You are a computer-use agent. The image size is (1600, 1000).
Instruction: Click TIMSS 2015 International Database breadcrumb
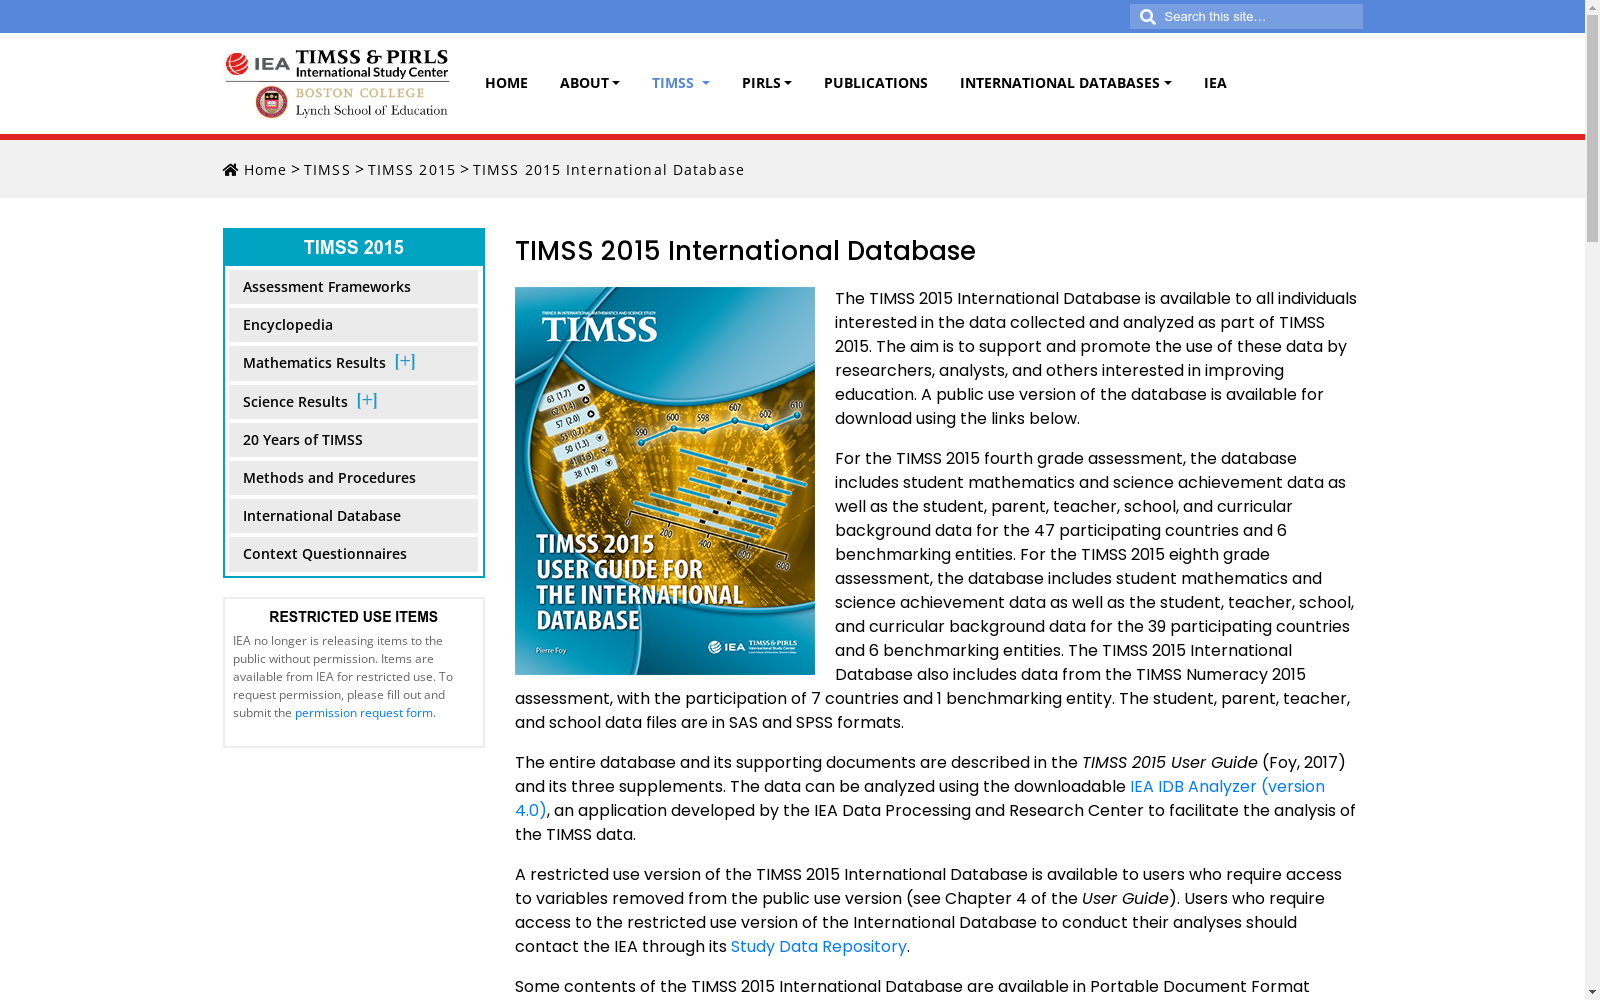(609, 170)
